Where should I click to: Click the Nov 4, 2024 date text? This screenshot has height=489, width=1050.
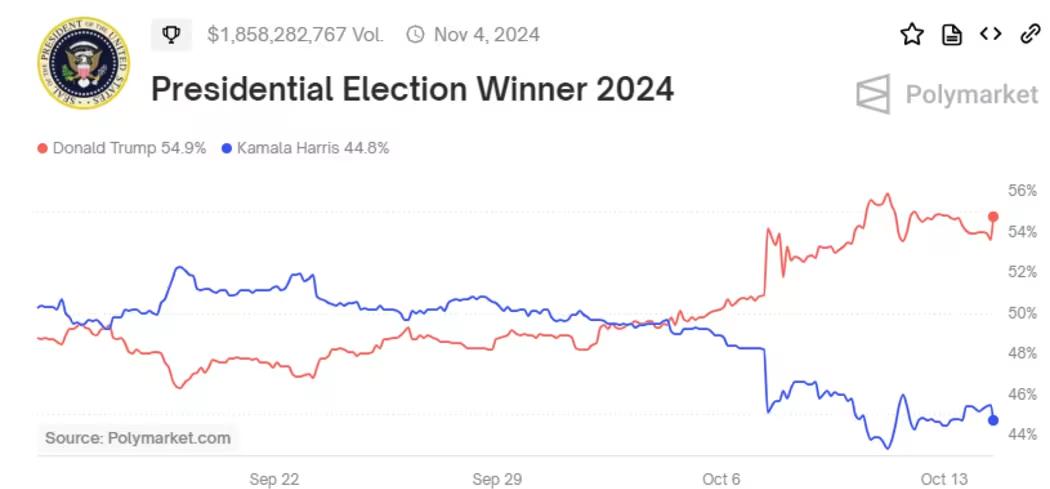[x=486, y=35]
